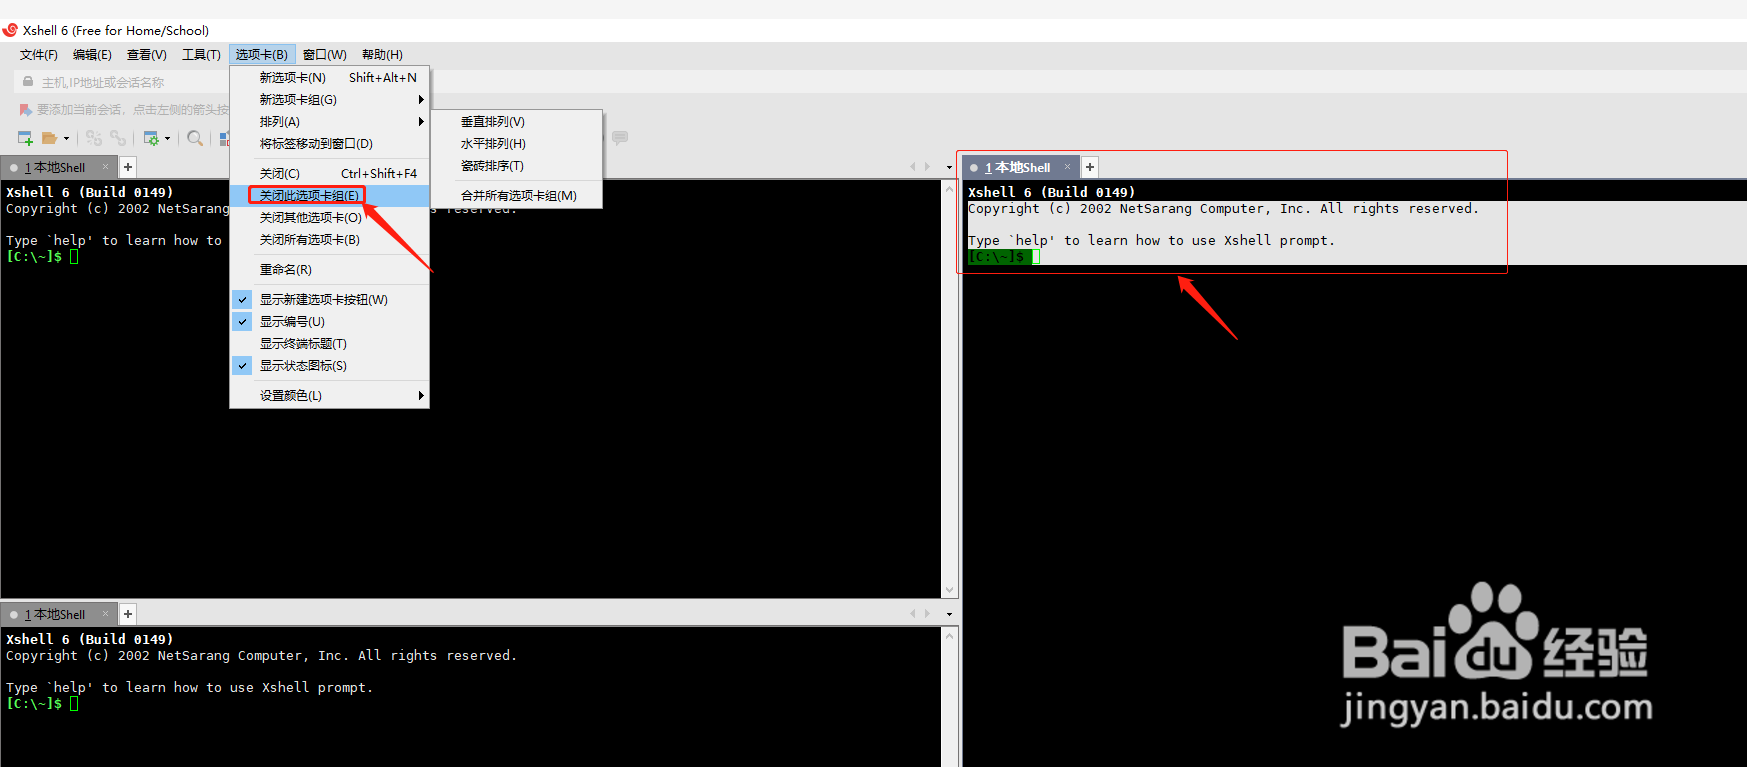Click the new session icon in toolbar

point(25,138)
